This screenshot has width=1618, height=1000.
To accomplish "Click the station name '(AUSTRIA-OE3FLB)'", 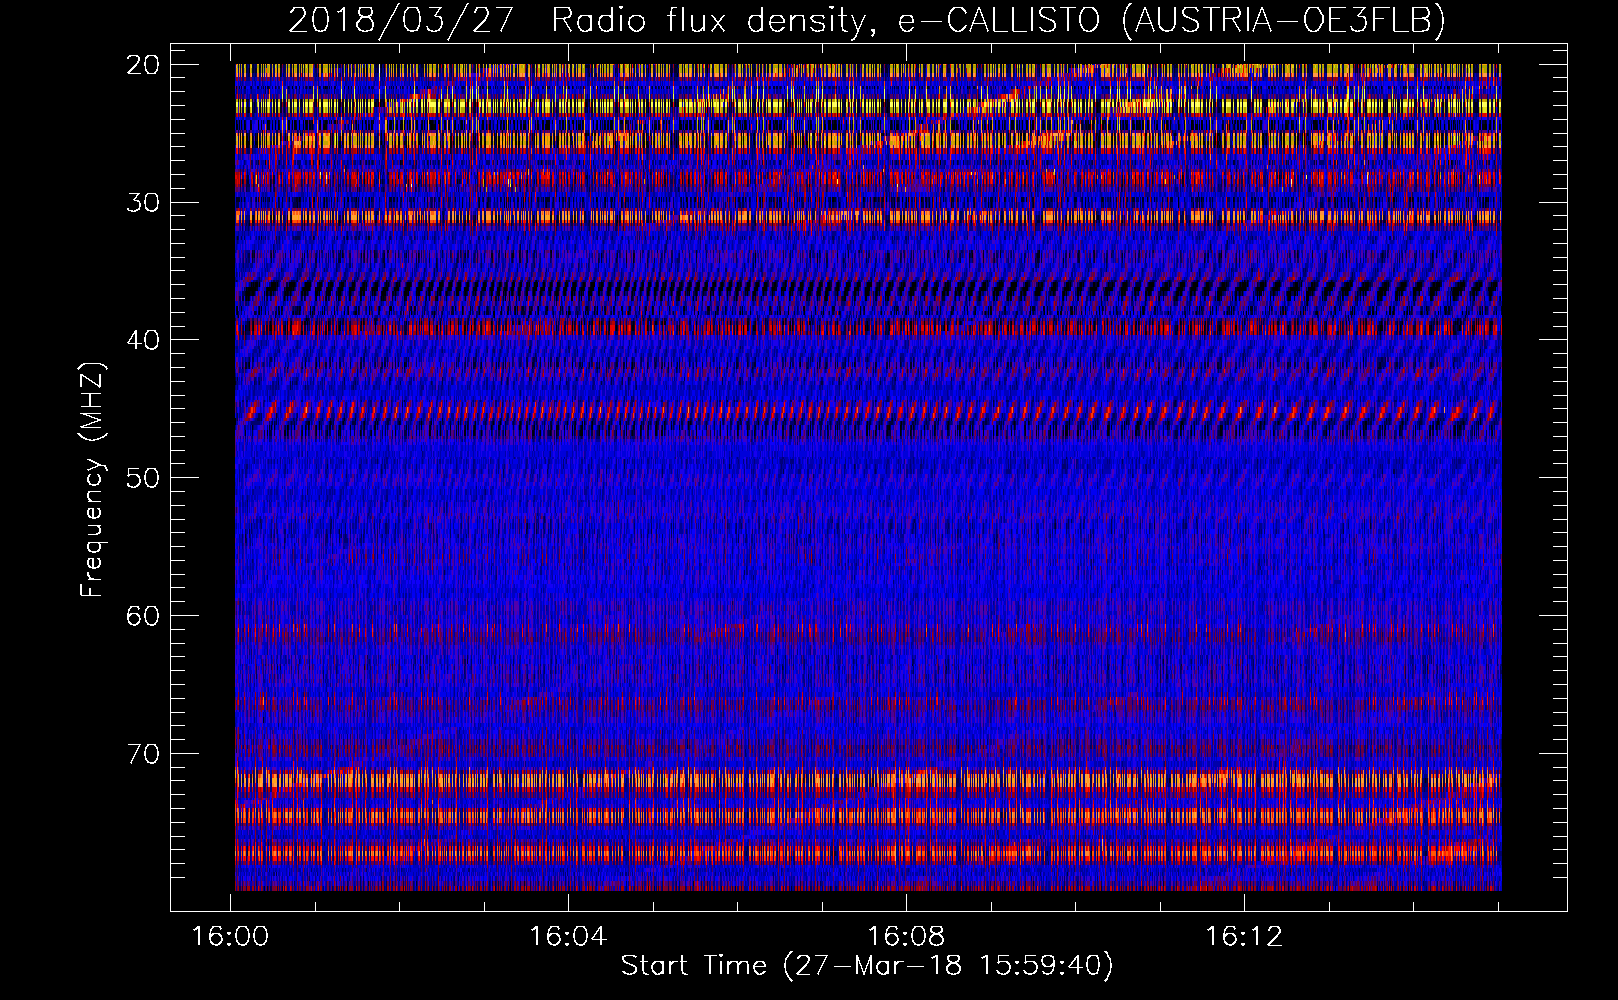I will coord(1284,20).
